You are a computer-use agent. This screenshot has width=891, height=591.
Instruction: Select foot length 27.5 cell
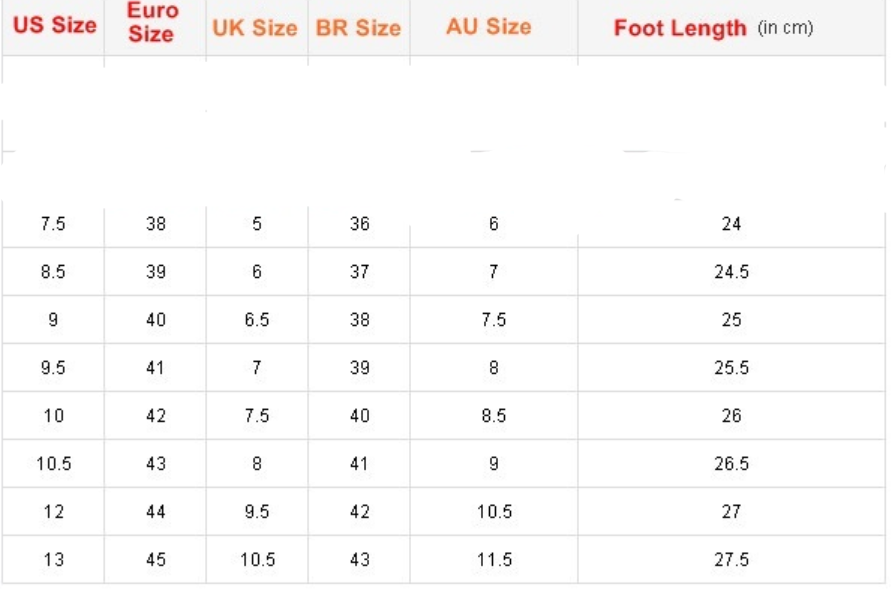[x=731, y=560]
